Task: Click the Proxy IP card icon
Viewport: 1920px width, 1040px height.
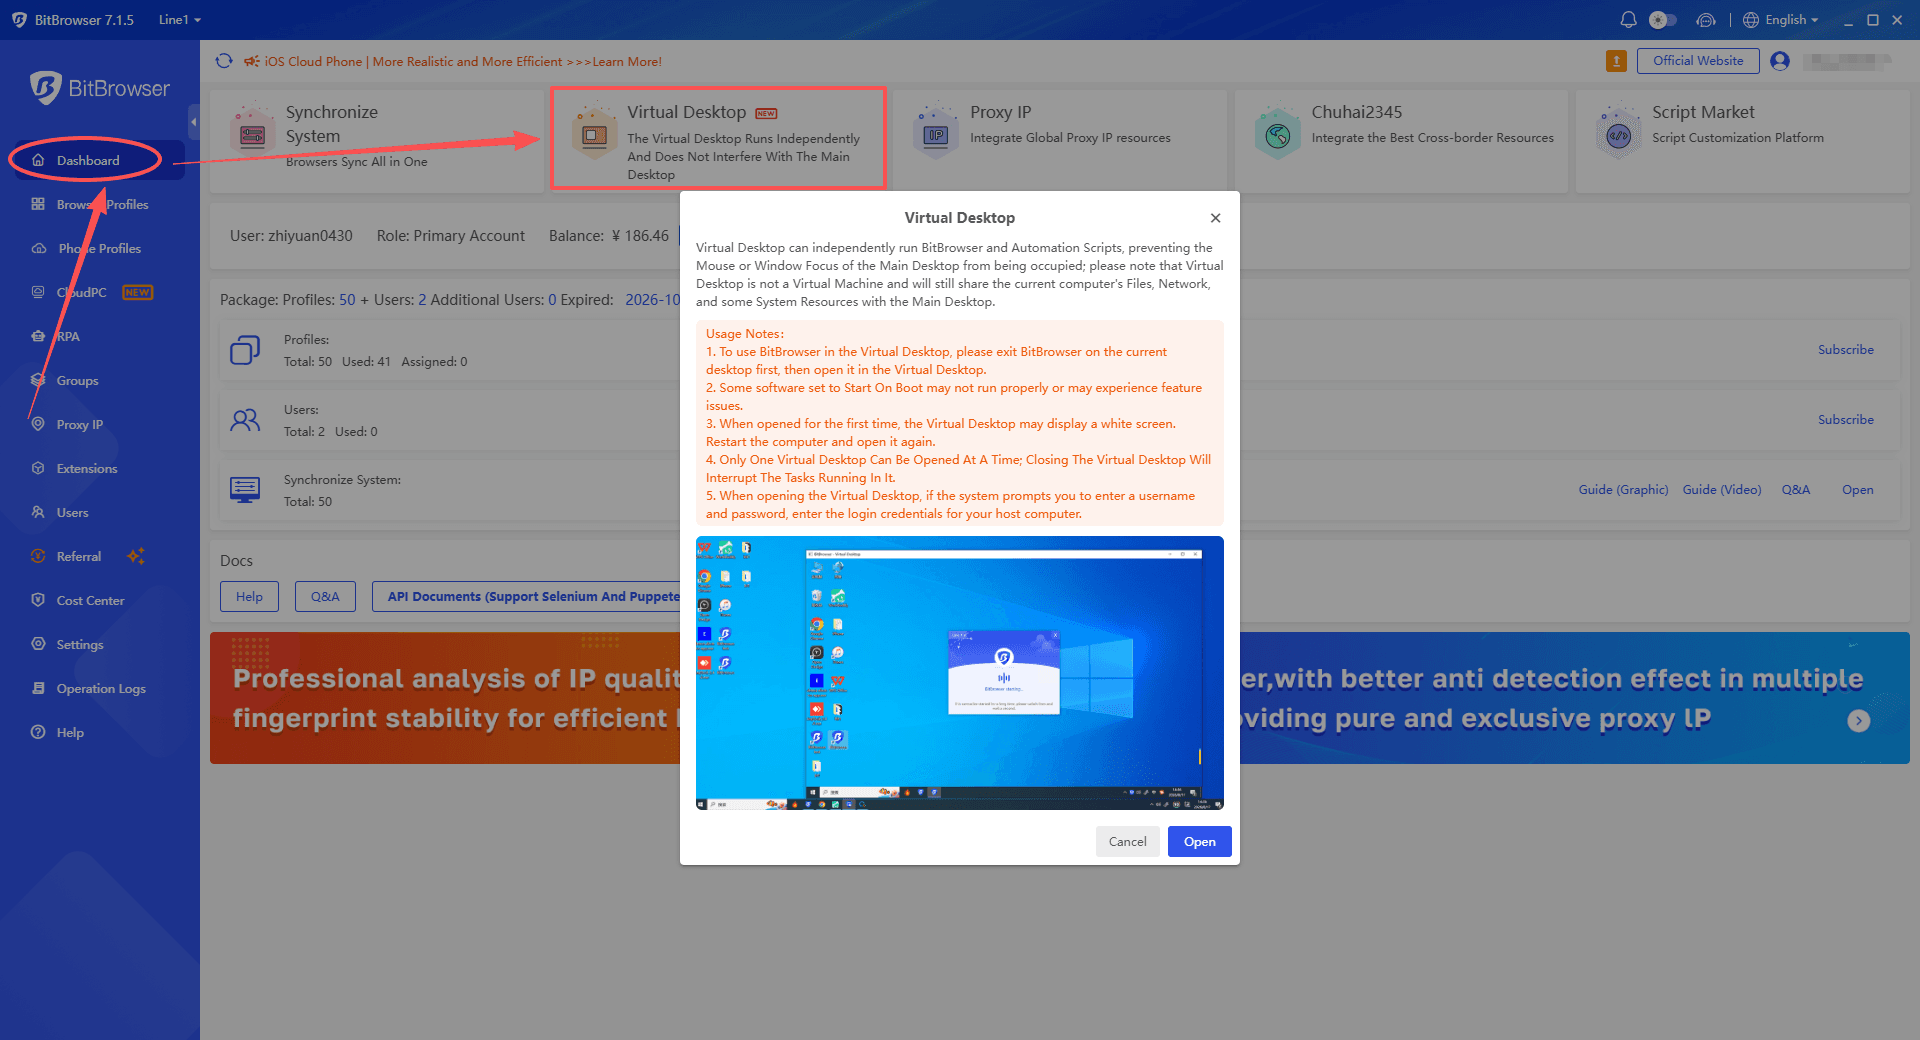Action: [x=936, y=133]
